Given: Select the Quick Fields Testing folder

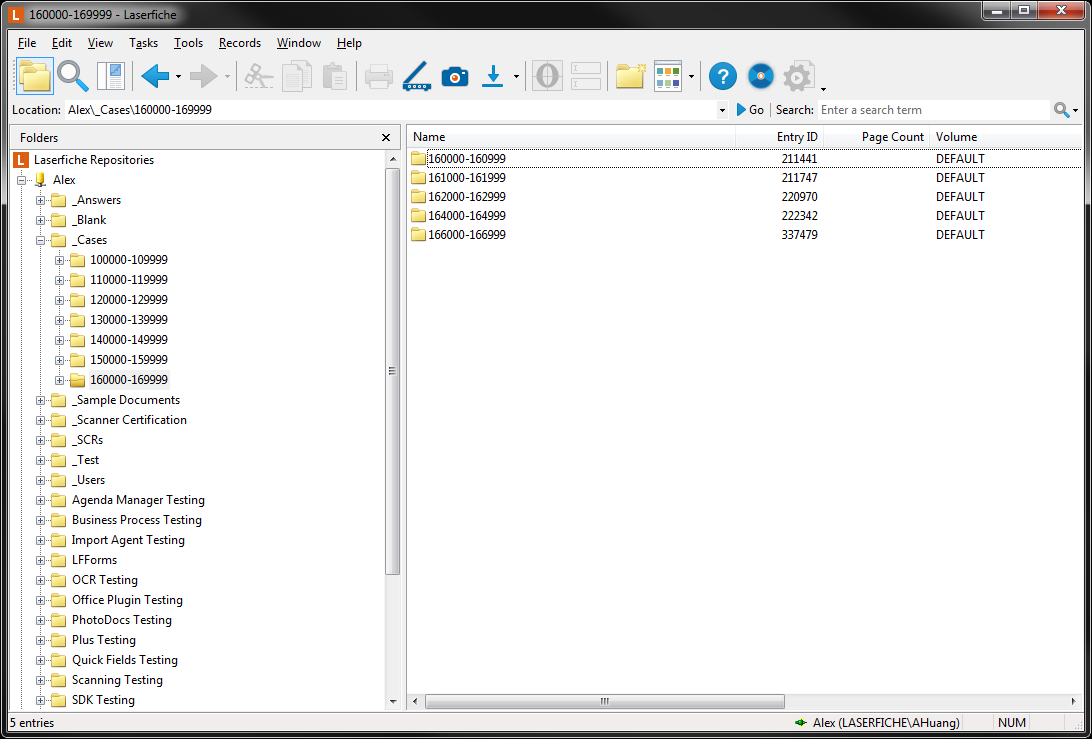Looking at the screenshot, I should click(x=125, y=660).
